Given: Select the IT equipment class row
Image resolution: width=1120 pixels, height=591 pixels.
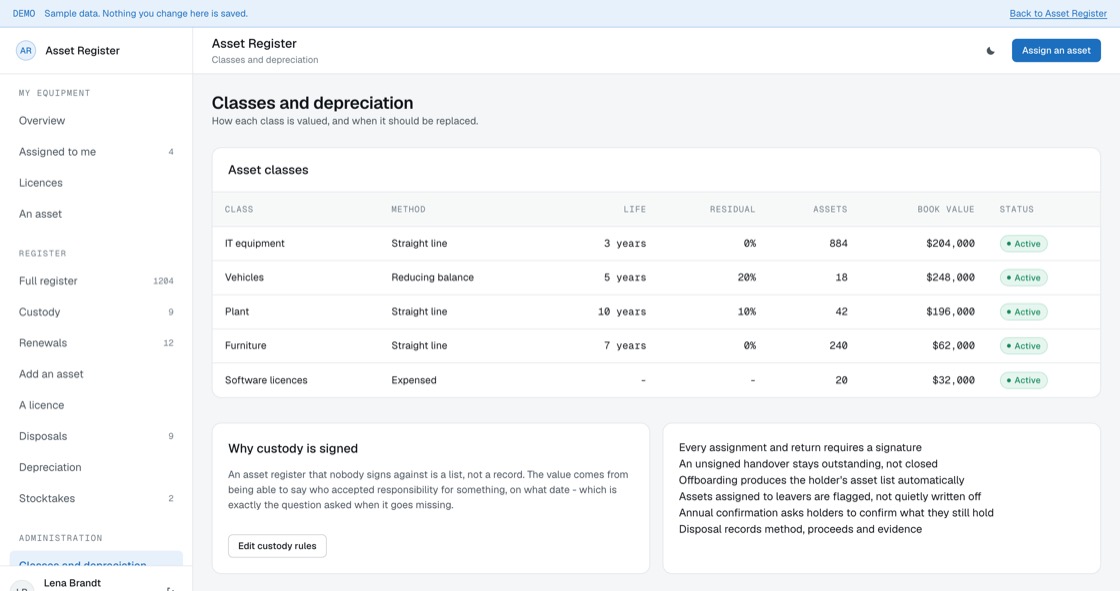Looking at the screenshot, I should (x=656, y=244).
